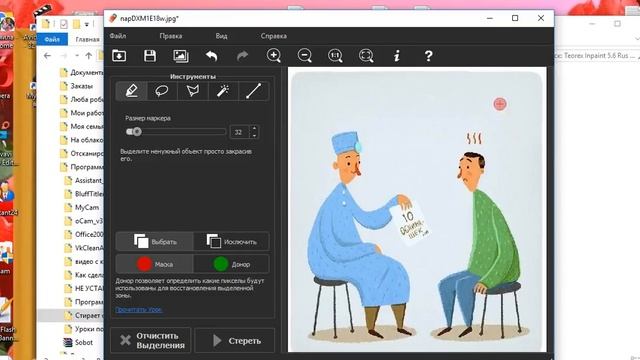Select Заказы folder in Explorer

coord(76,86)
